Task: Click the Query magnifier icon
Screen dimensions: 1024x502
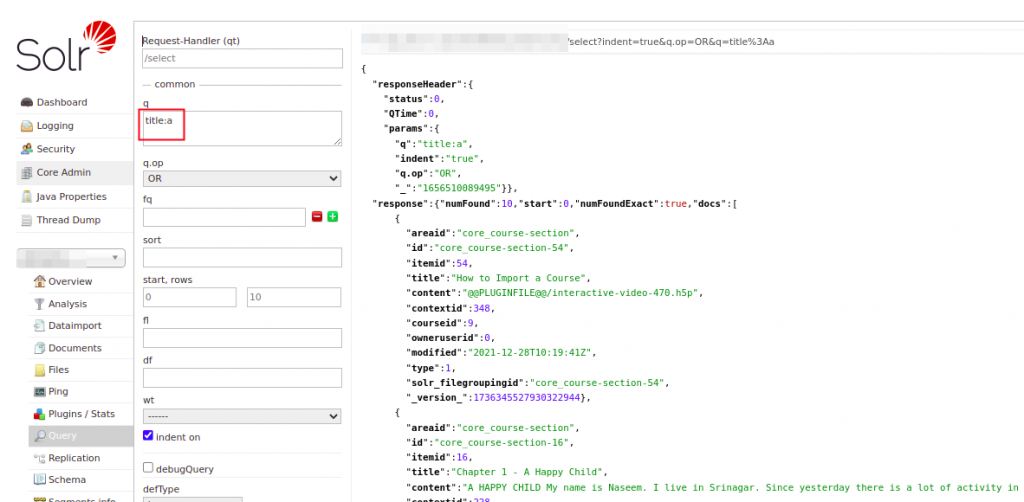Action: [39, 436]
